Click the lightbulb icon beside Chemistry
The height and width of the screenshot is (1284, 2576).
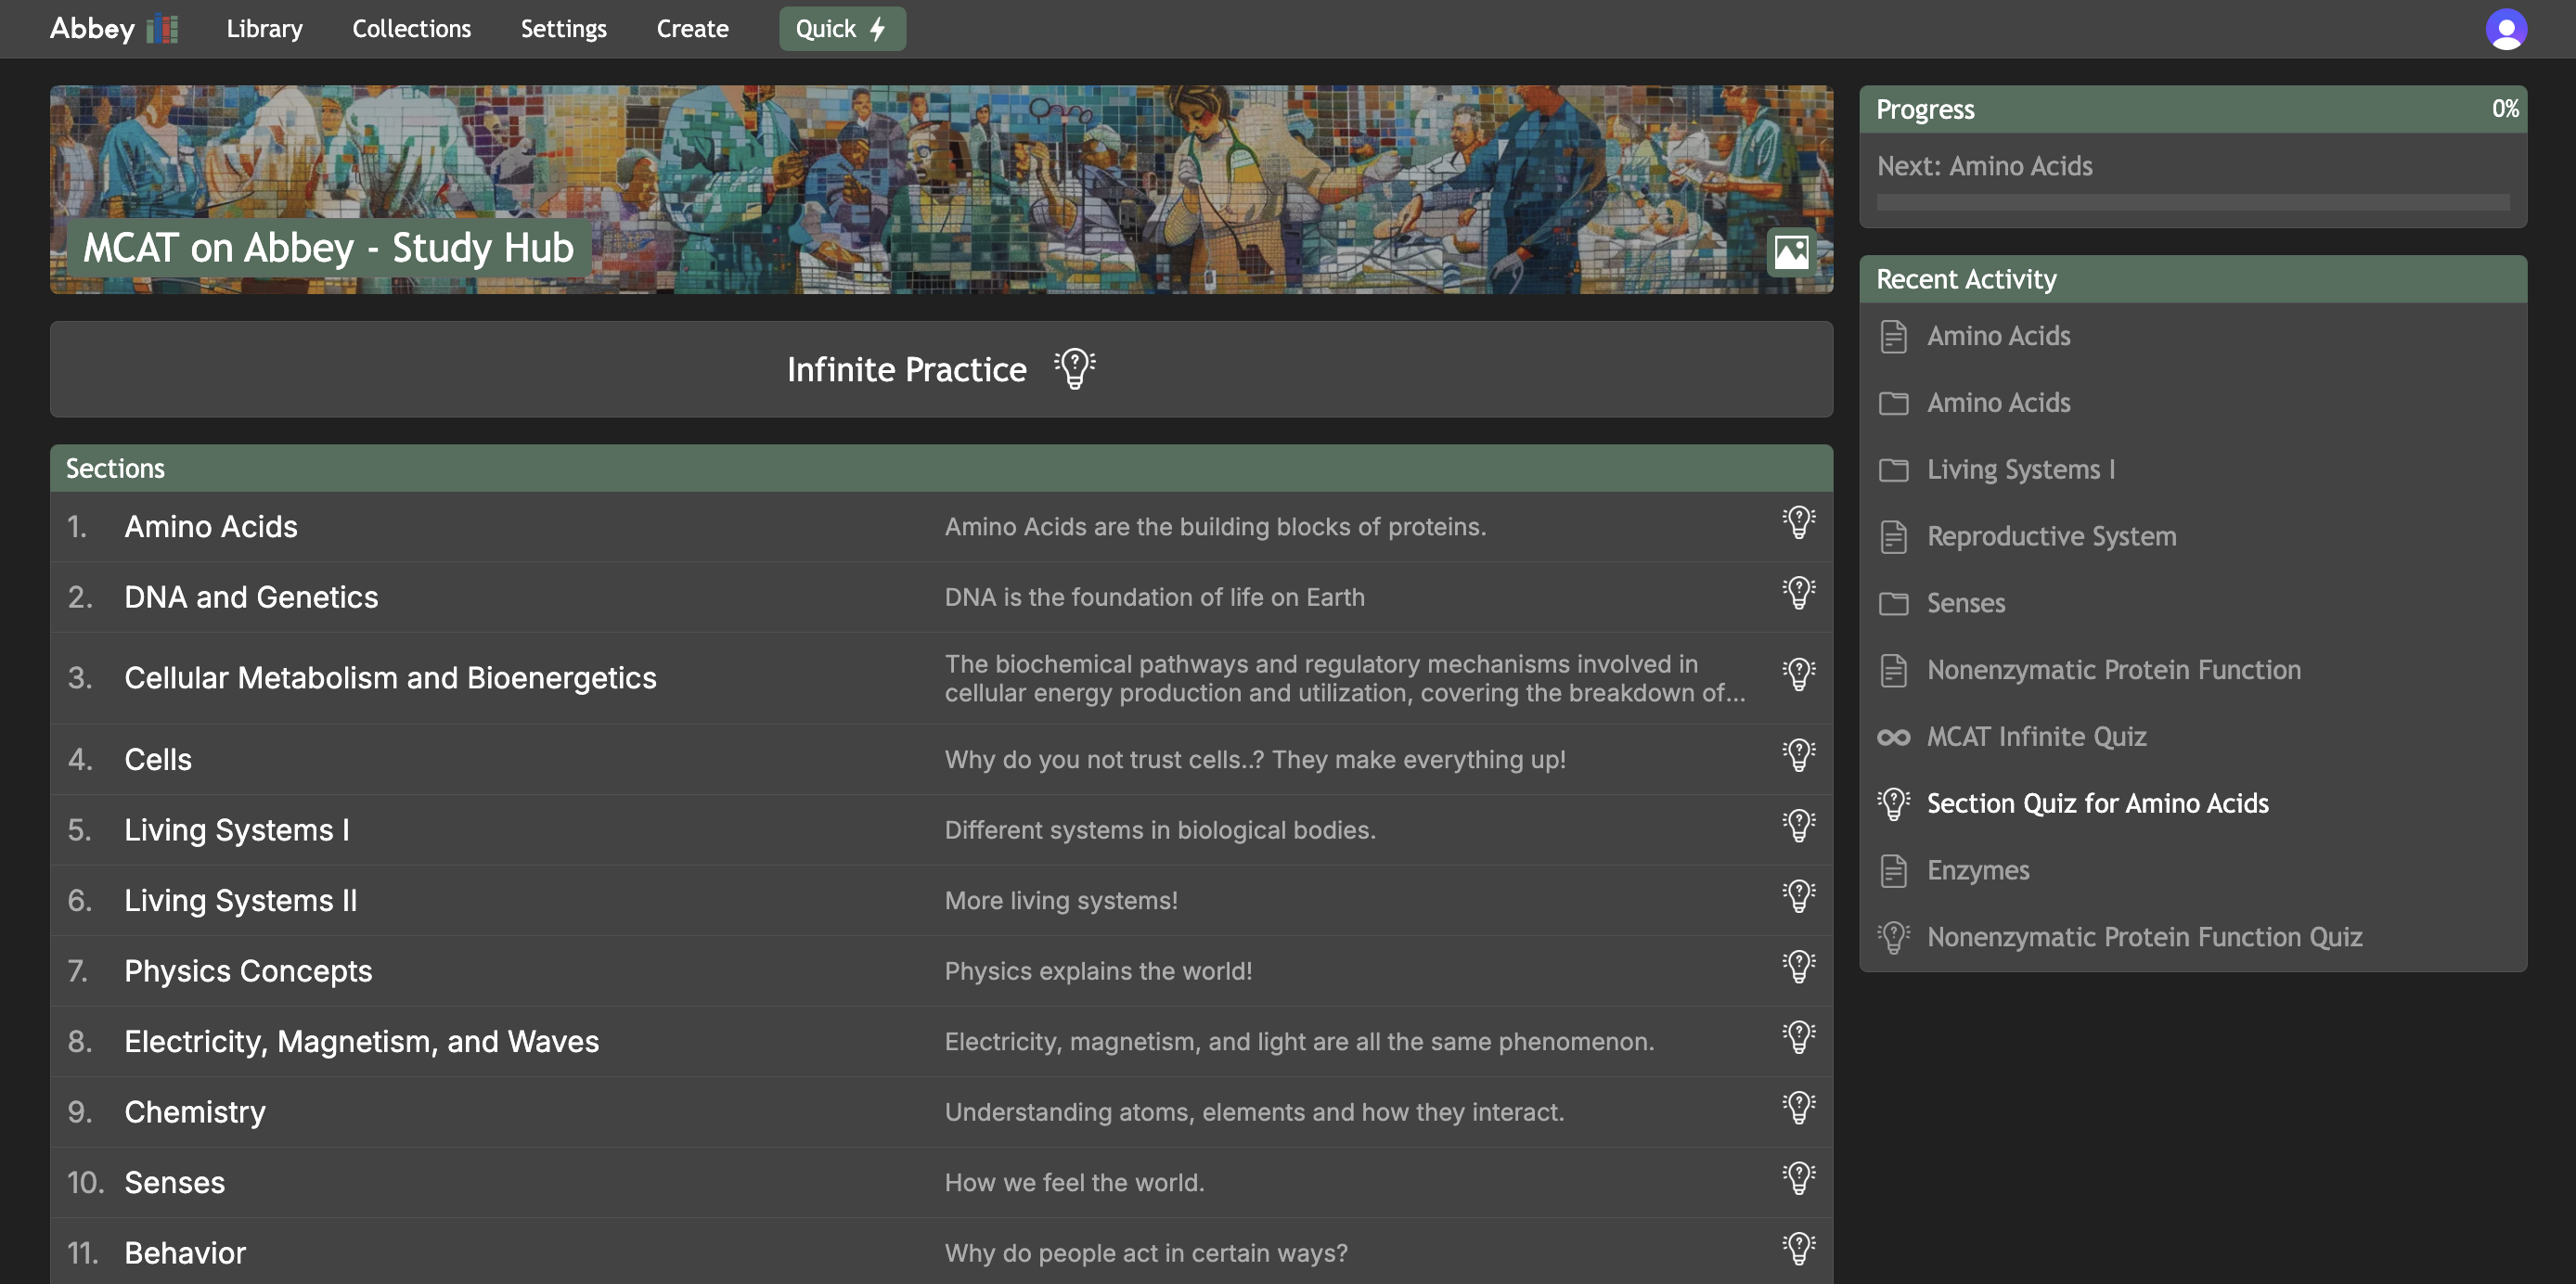(1797, 1108)
